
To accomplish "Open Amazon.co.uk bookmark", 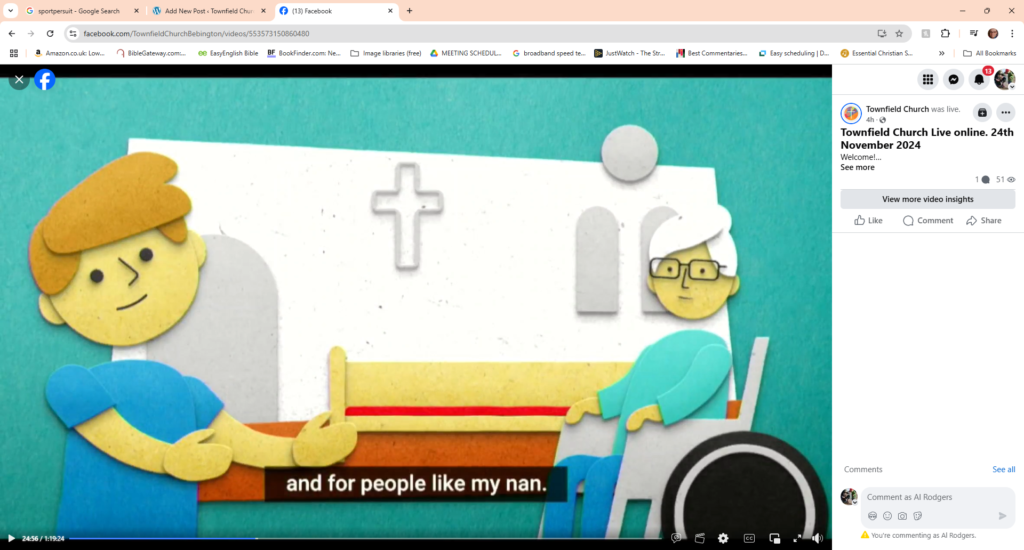I will (69, 54).
